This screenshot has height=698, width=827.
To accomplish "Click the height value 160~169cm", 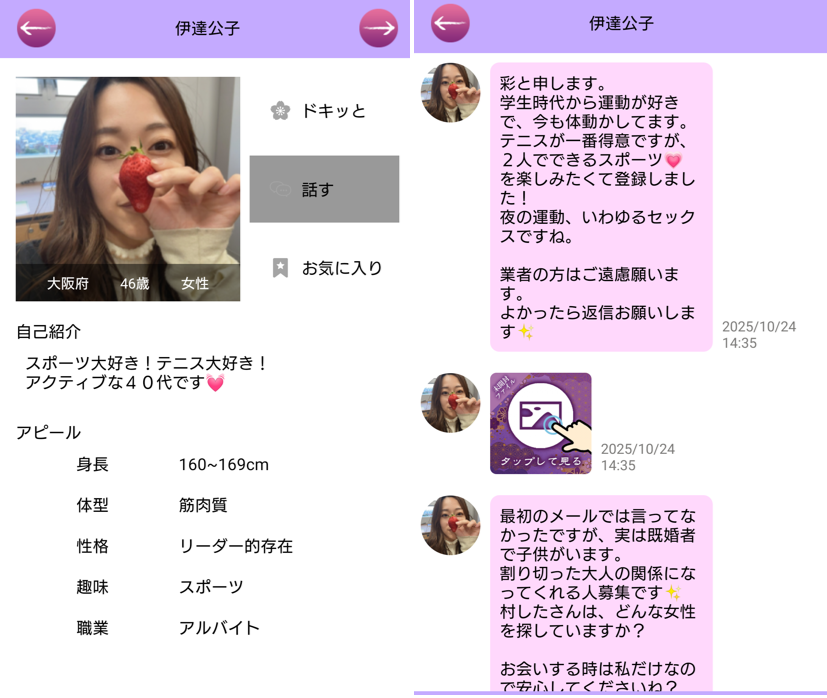I will tap(223, 464).
